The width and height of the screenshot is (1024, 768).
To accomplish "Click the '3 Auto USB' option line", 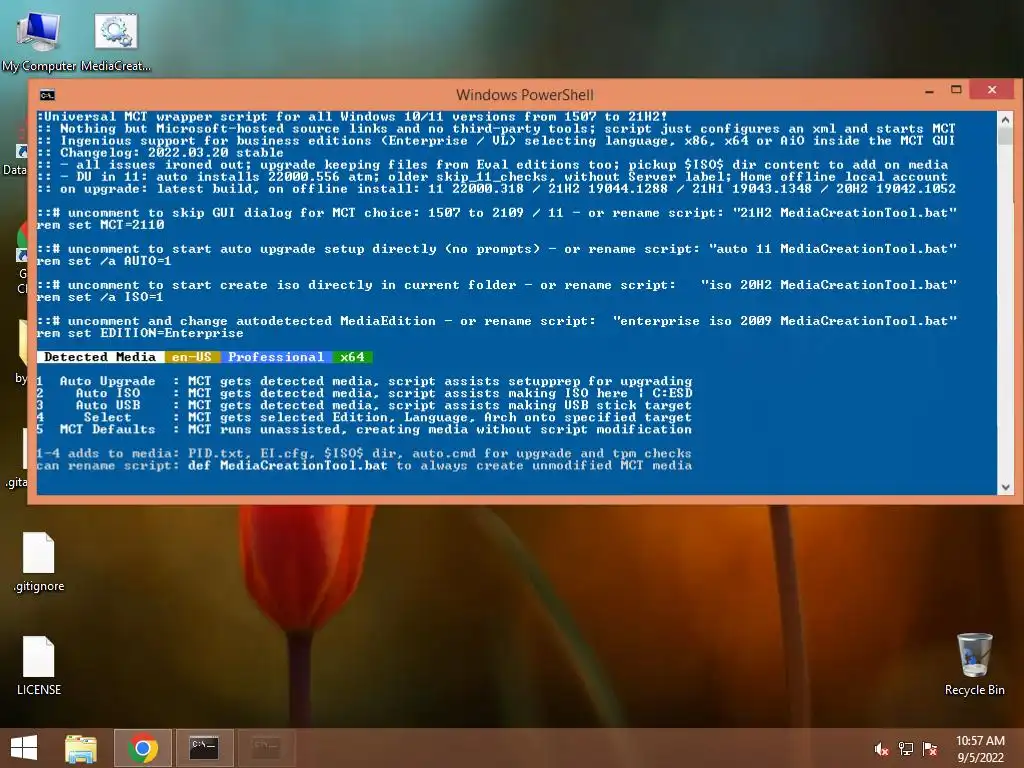I will (x=364, y=406).
